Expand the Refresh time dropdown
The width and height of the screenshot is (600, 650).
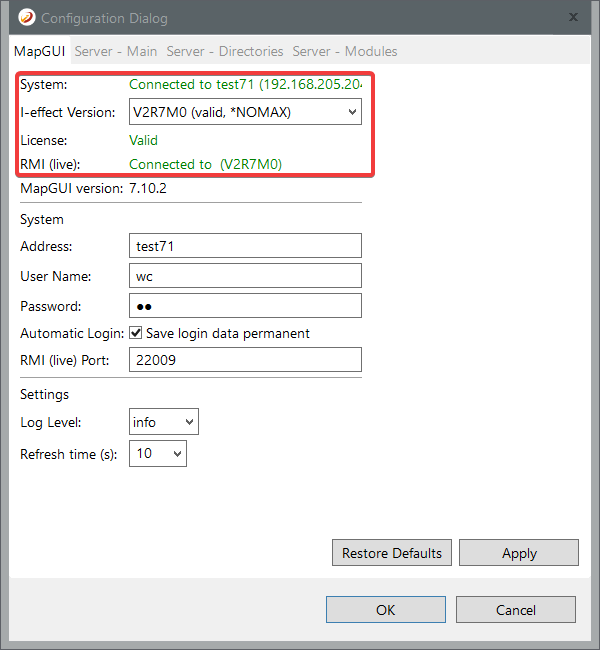click(x=158, y=454)
